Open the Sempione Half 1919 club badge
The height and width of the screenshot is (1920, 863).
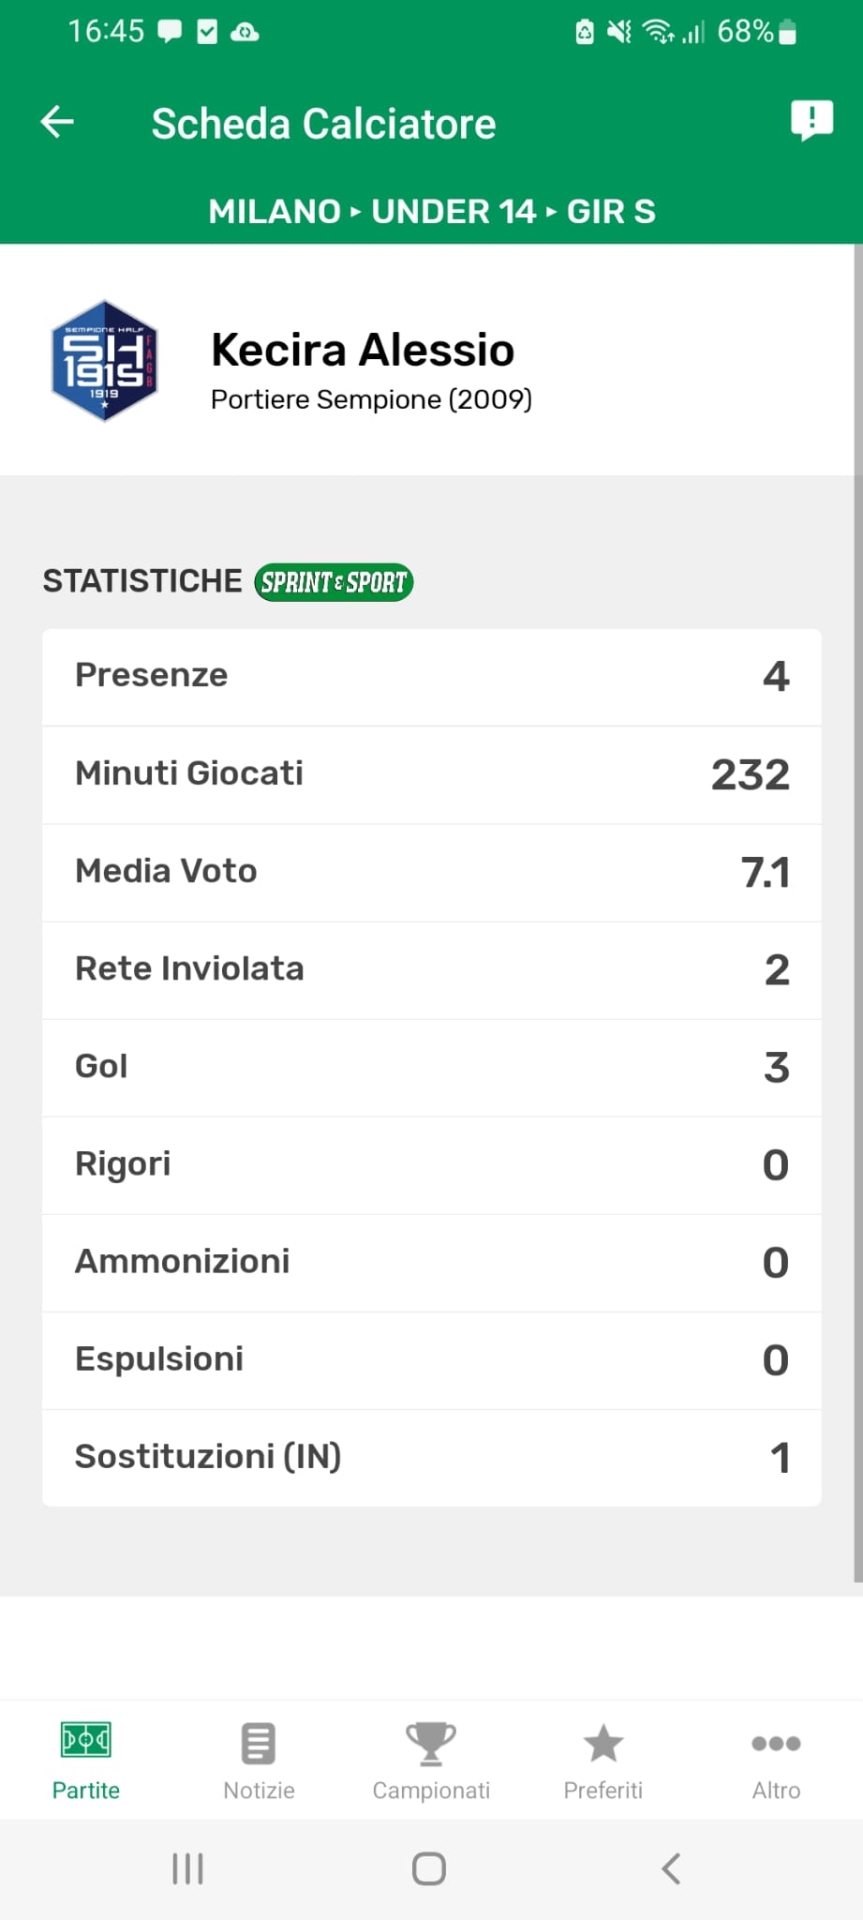pos(105,361)
